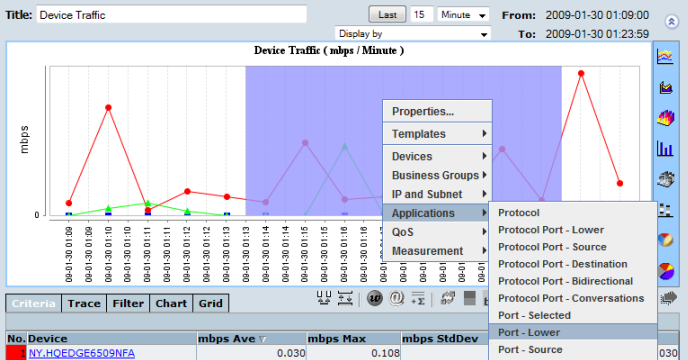Select the Port - Source menu entry
The image size is (688, 360).
click(573, 349)
